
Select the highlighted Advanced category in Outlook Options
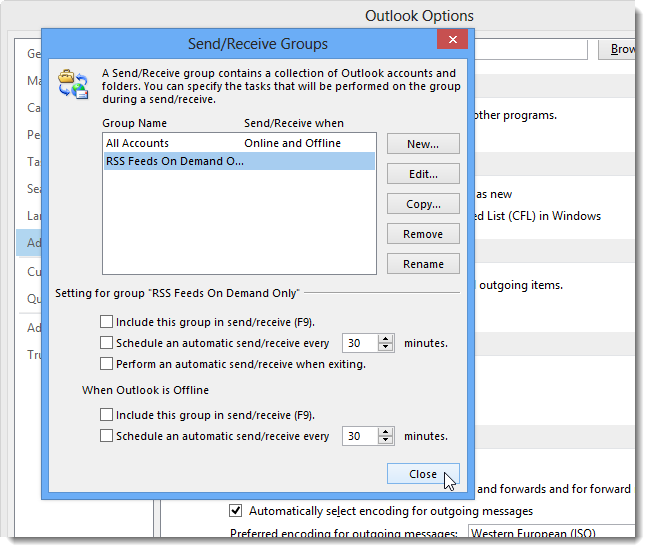(29, 243)
